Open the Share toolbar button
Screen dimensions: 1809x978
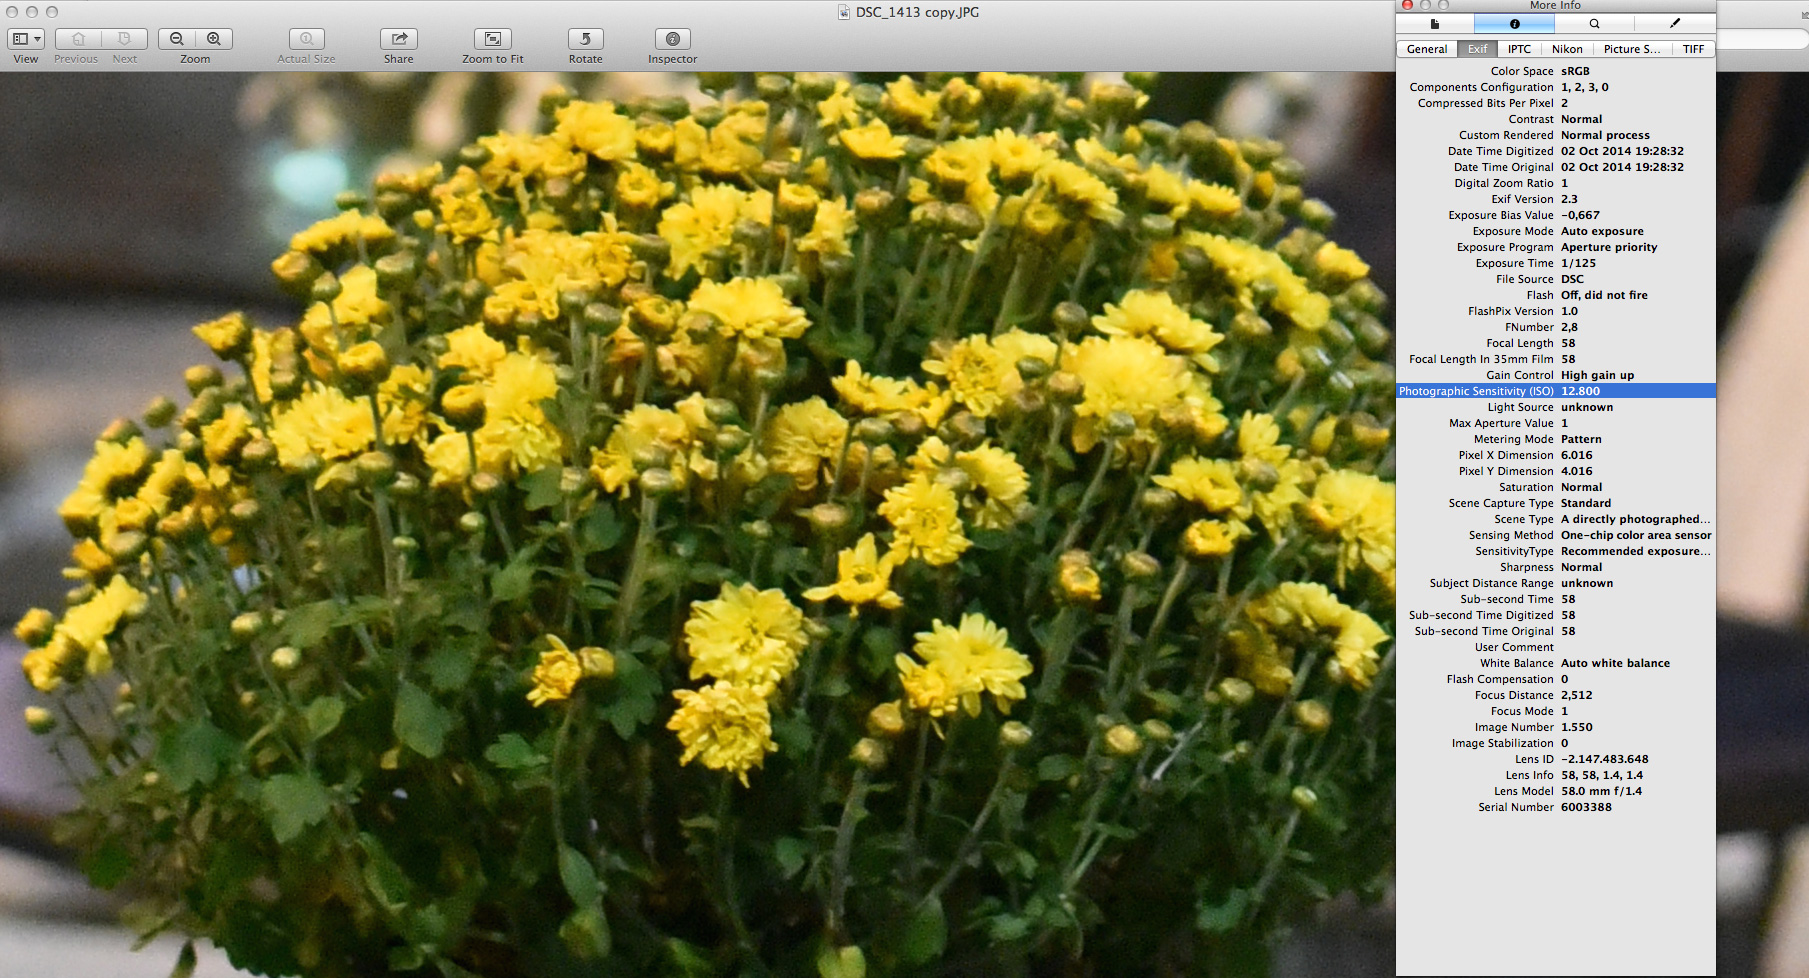(x=398, y=39)
